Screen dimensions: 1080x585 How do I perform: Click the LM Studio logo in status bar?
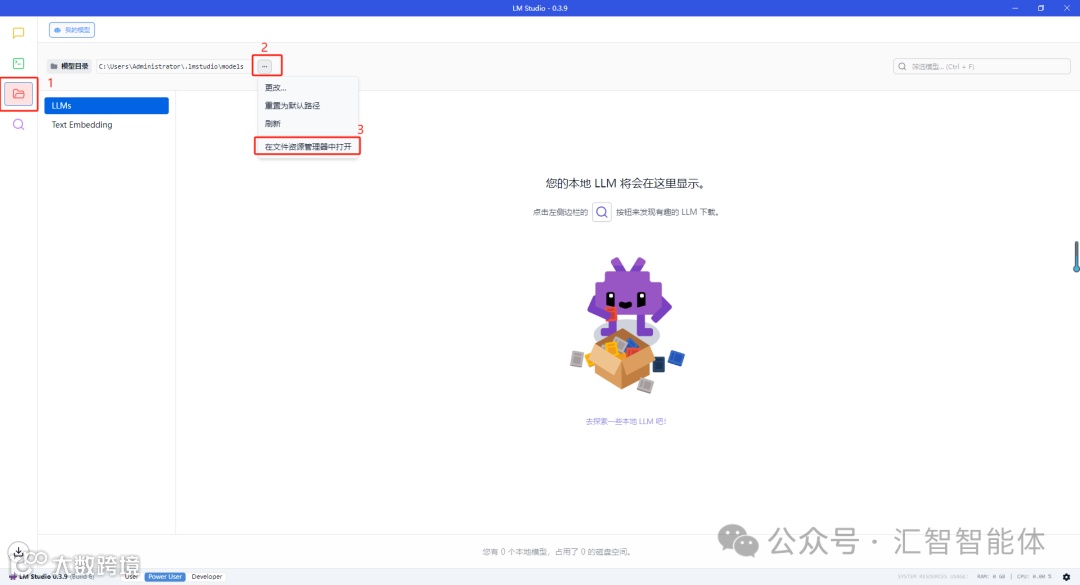pyautogui.click(x=12, y=577)
